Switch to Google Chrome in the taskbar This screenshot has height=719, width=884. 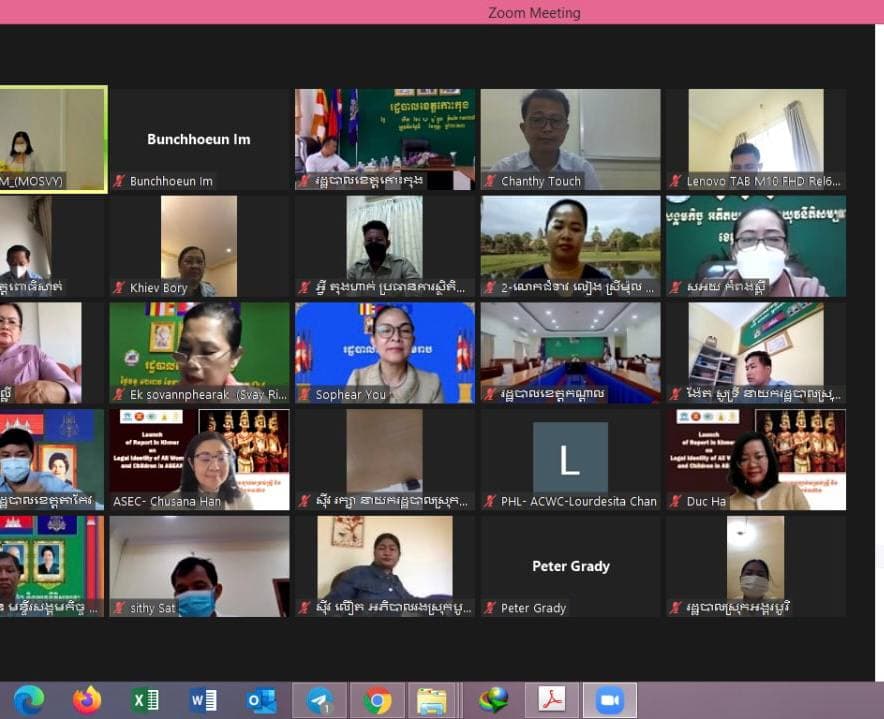point(378,701)
